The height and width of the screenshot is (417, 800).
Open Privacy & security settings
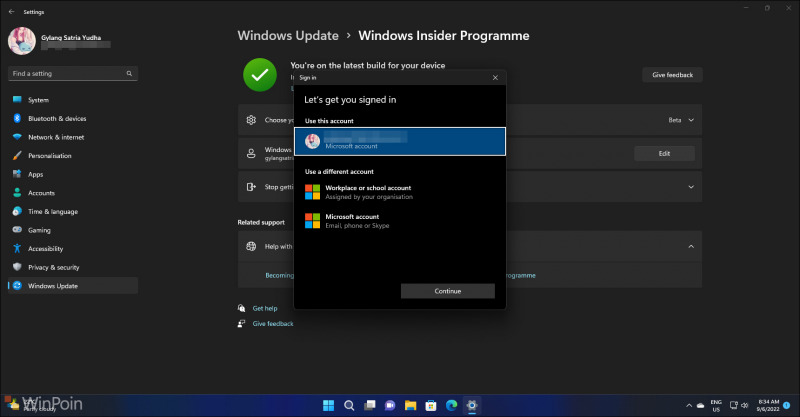coord(73,267)
